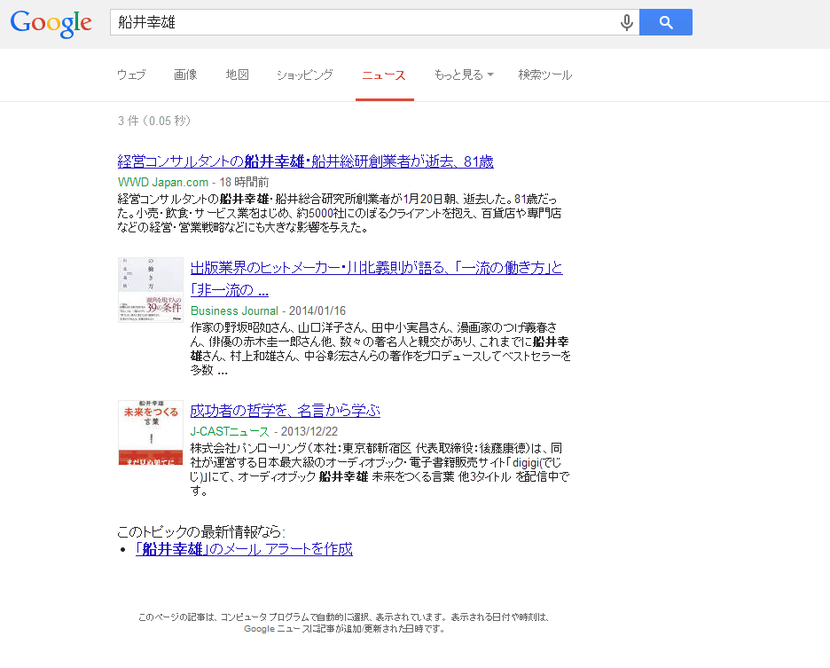830x668 pixels.
Task: Click the Google logo
Action: (x=51, y=23)
